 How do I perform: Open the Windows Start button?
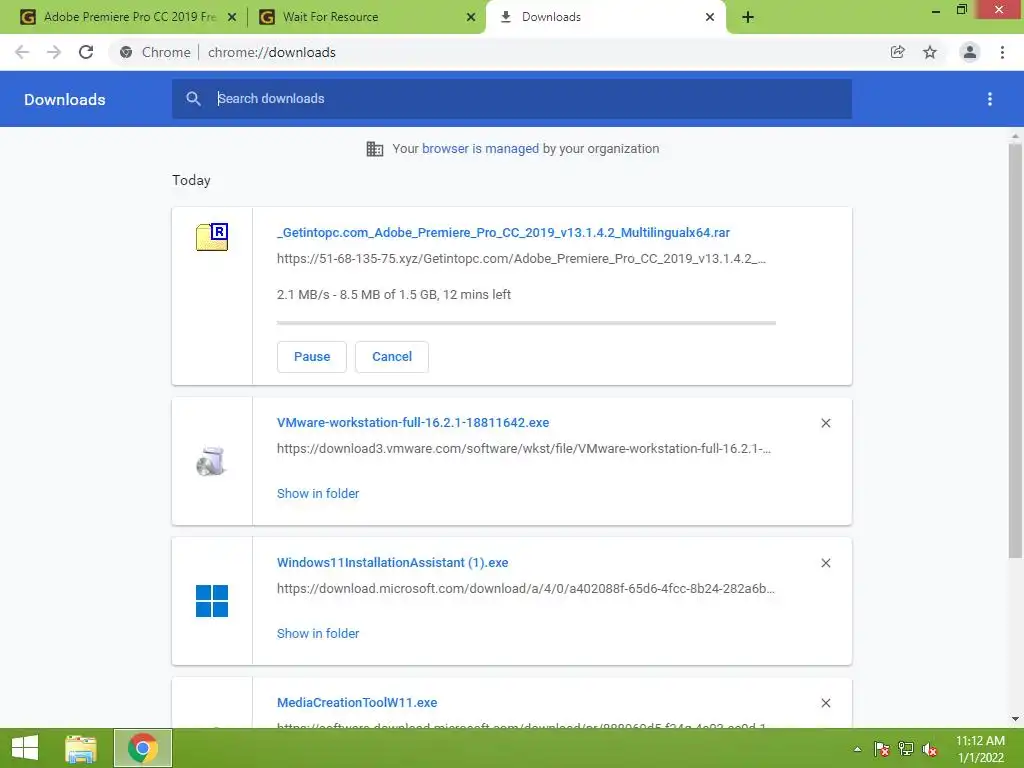[x=25, y=748]
